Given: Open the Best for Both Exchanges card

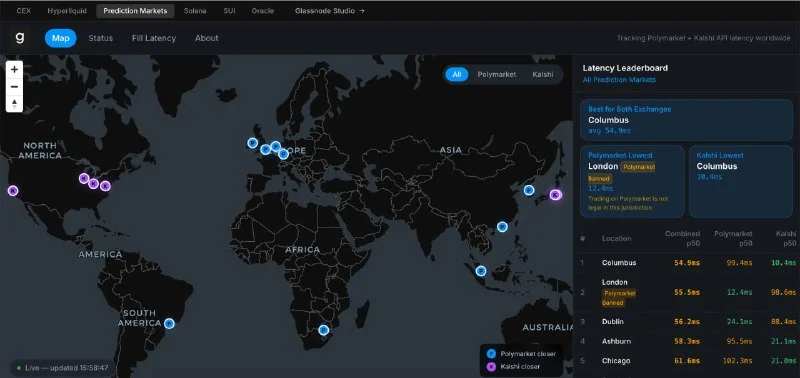Looking at the screenshot, I should click(x=686, y=120).
